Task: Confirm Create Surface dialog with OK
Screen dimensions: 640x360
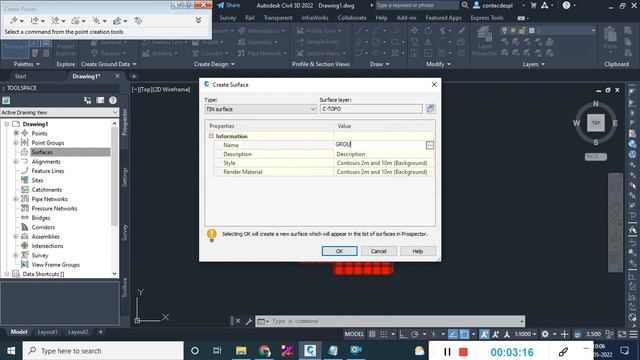Action: [x=339, y=251]
